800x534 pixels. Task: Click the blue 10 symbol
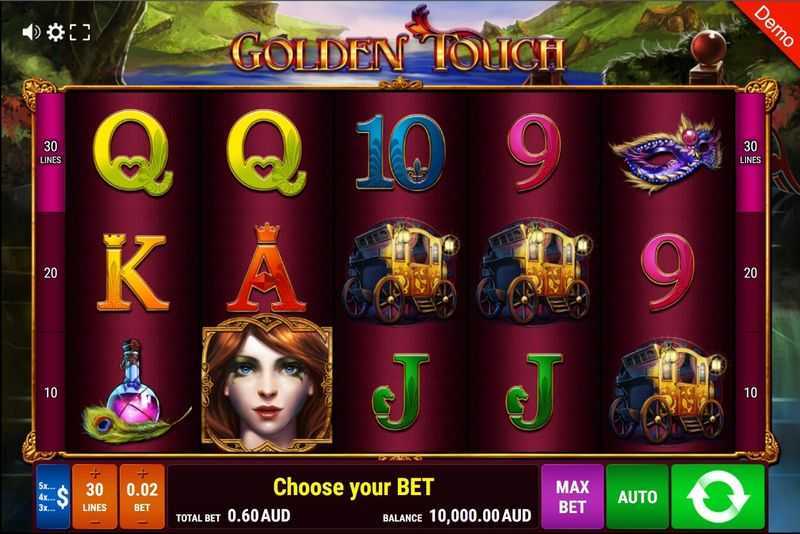pos(400,153)
